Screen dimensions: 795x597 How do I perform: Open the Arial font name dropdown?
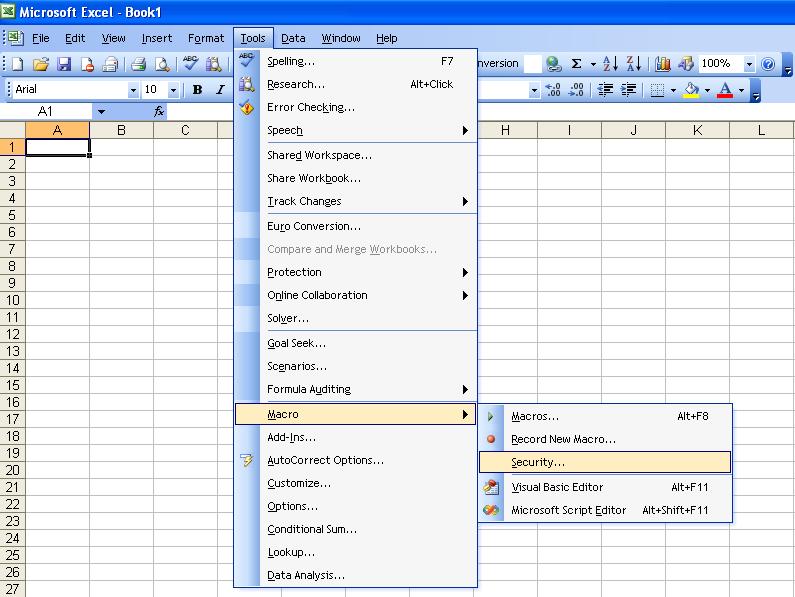click(133, 90)
